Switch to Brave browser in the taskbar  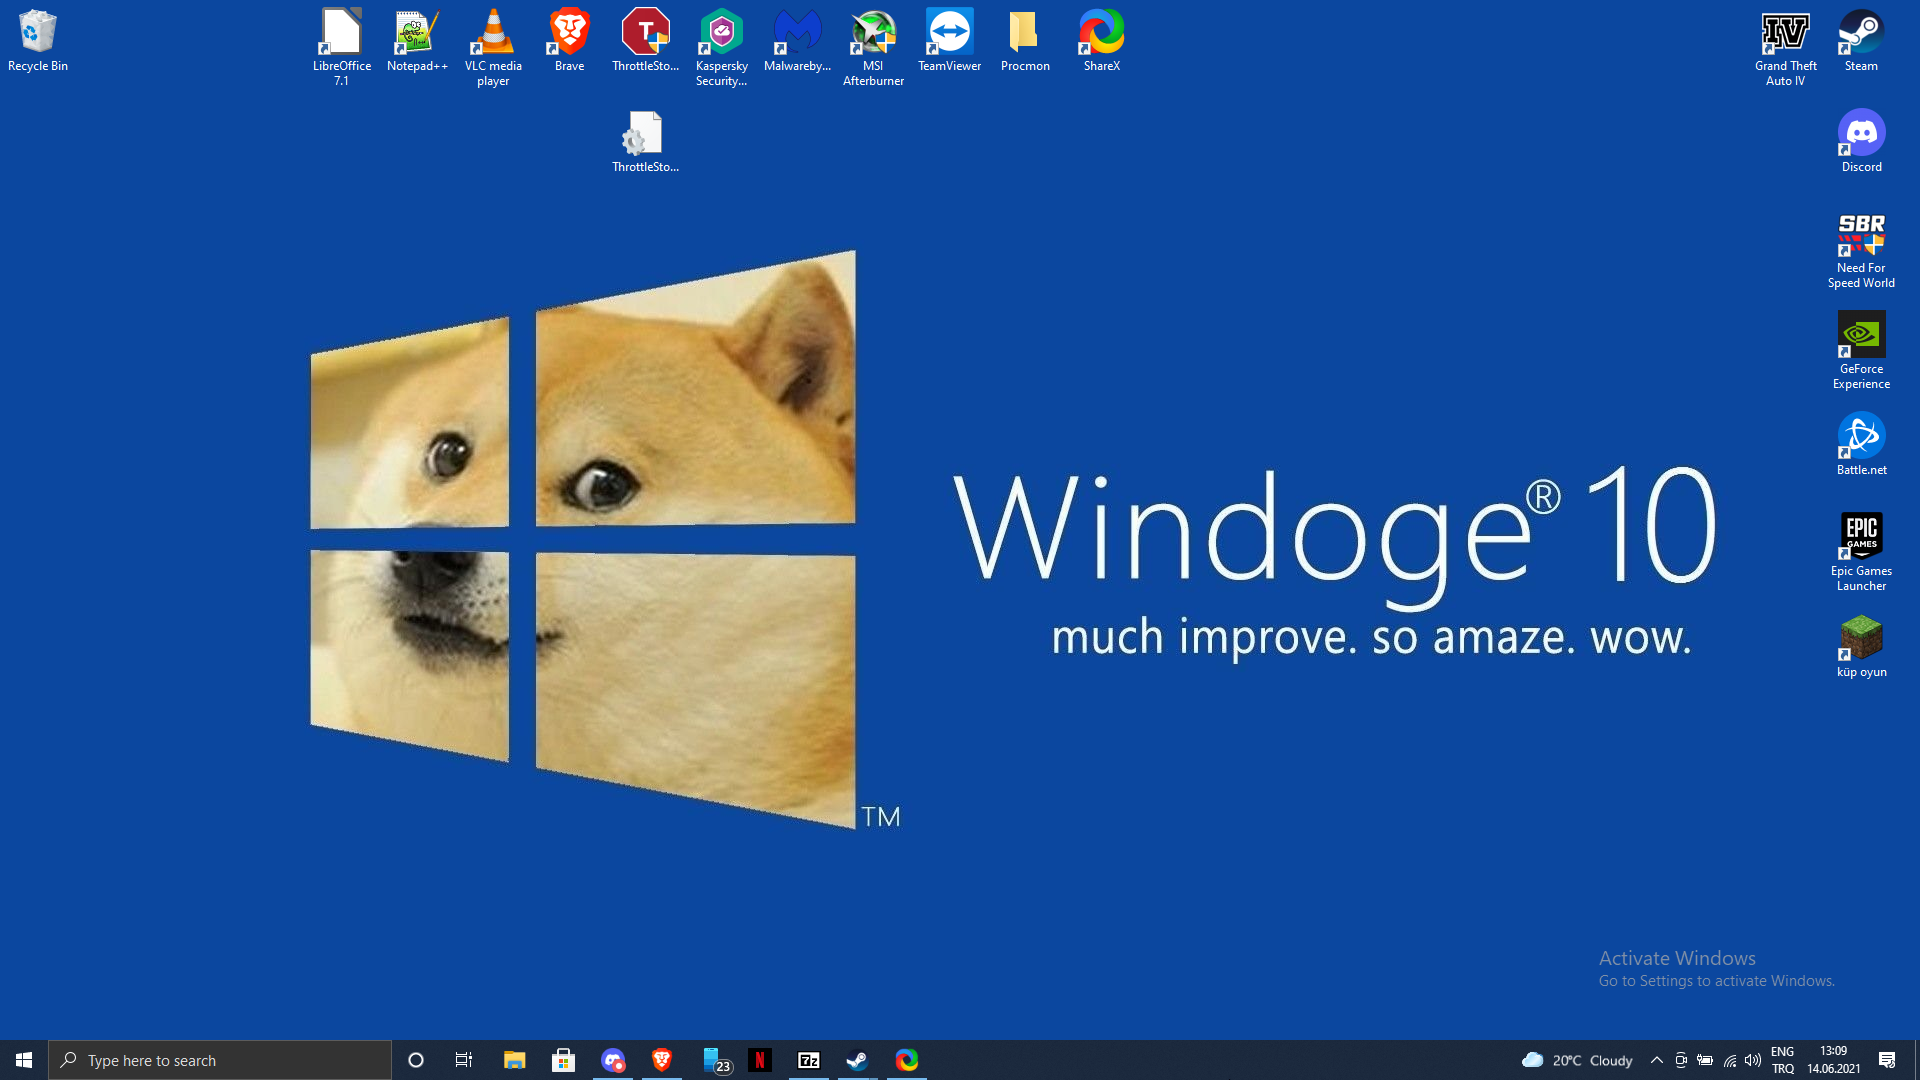click(661, 1060)
